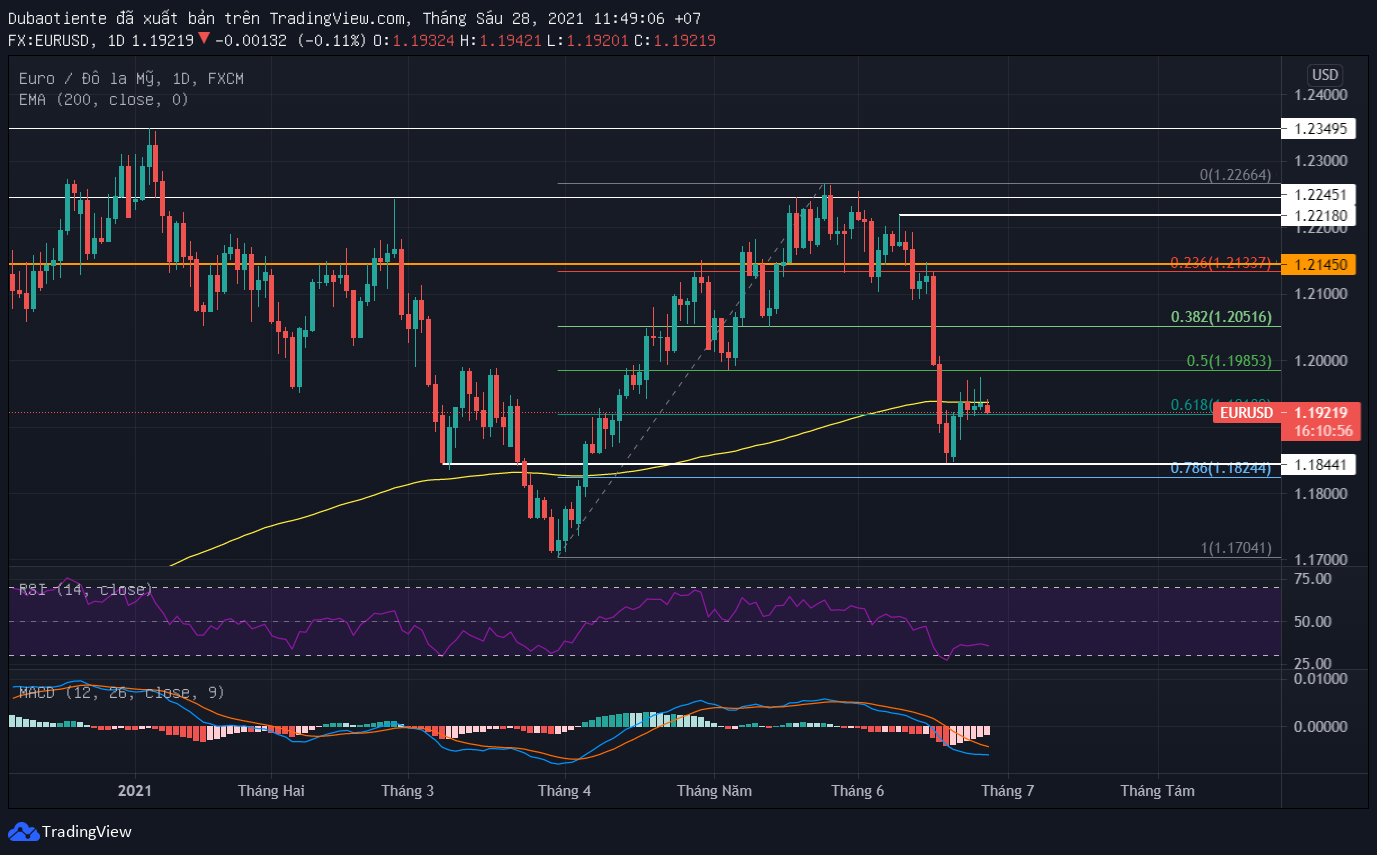Screen dimensions: 1377x855
Task: Click the -0.00132 (-0.11%) change text
Action: [x=291, y=40]
